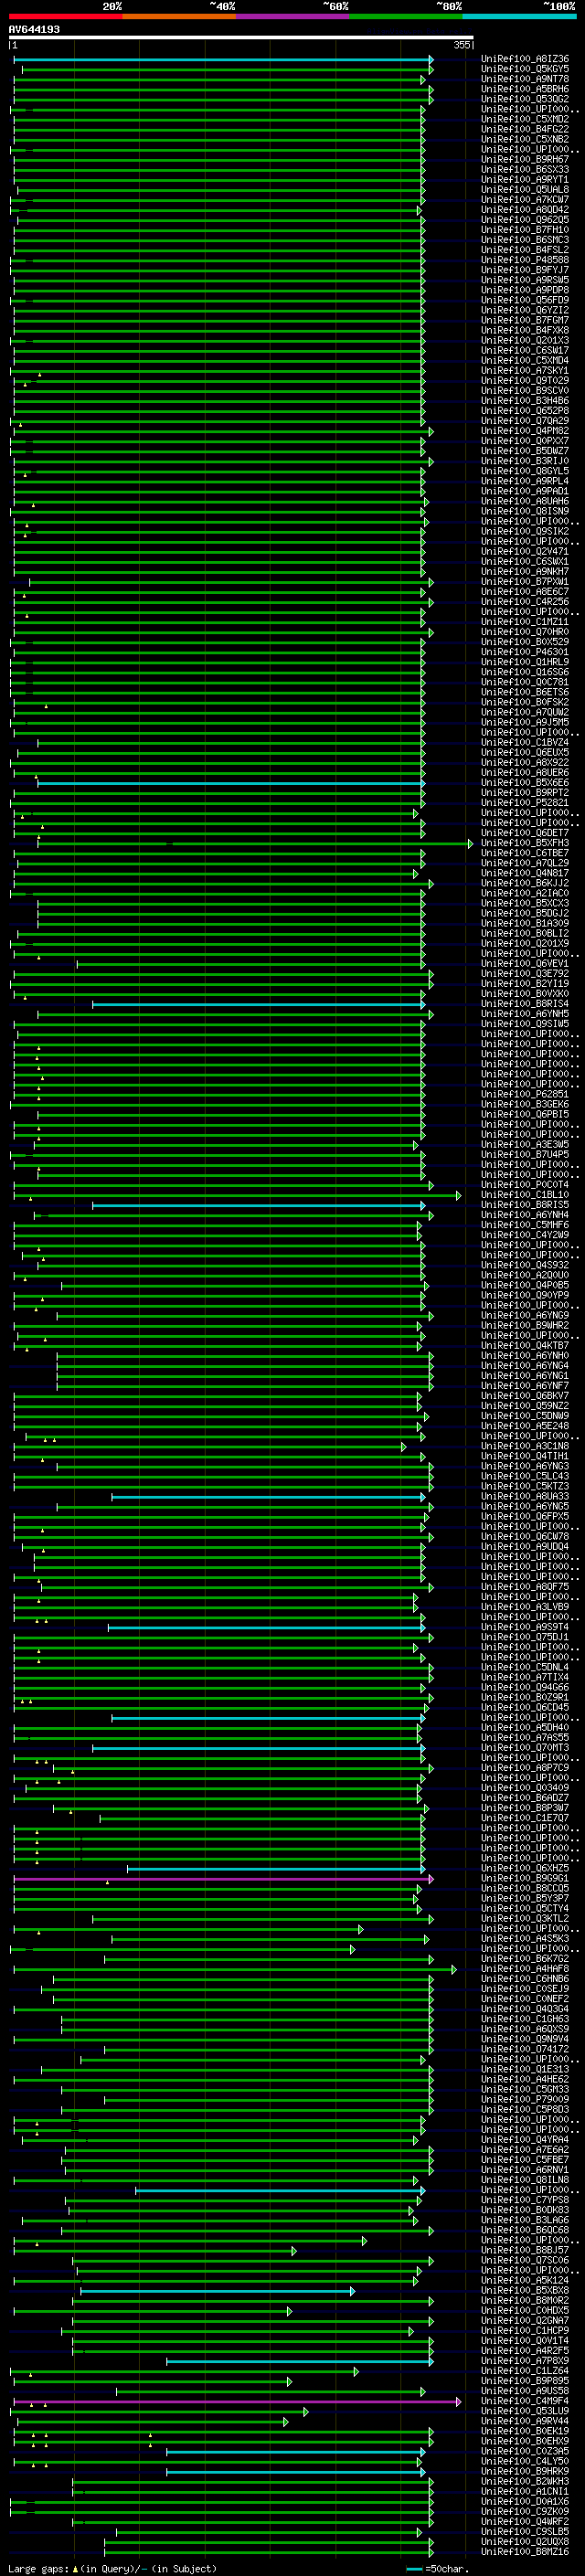Screen dimensions: 585x2576
Task: Select hit UniRef100_B5XFH3
Action: pos(525,843)
